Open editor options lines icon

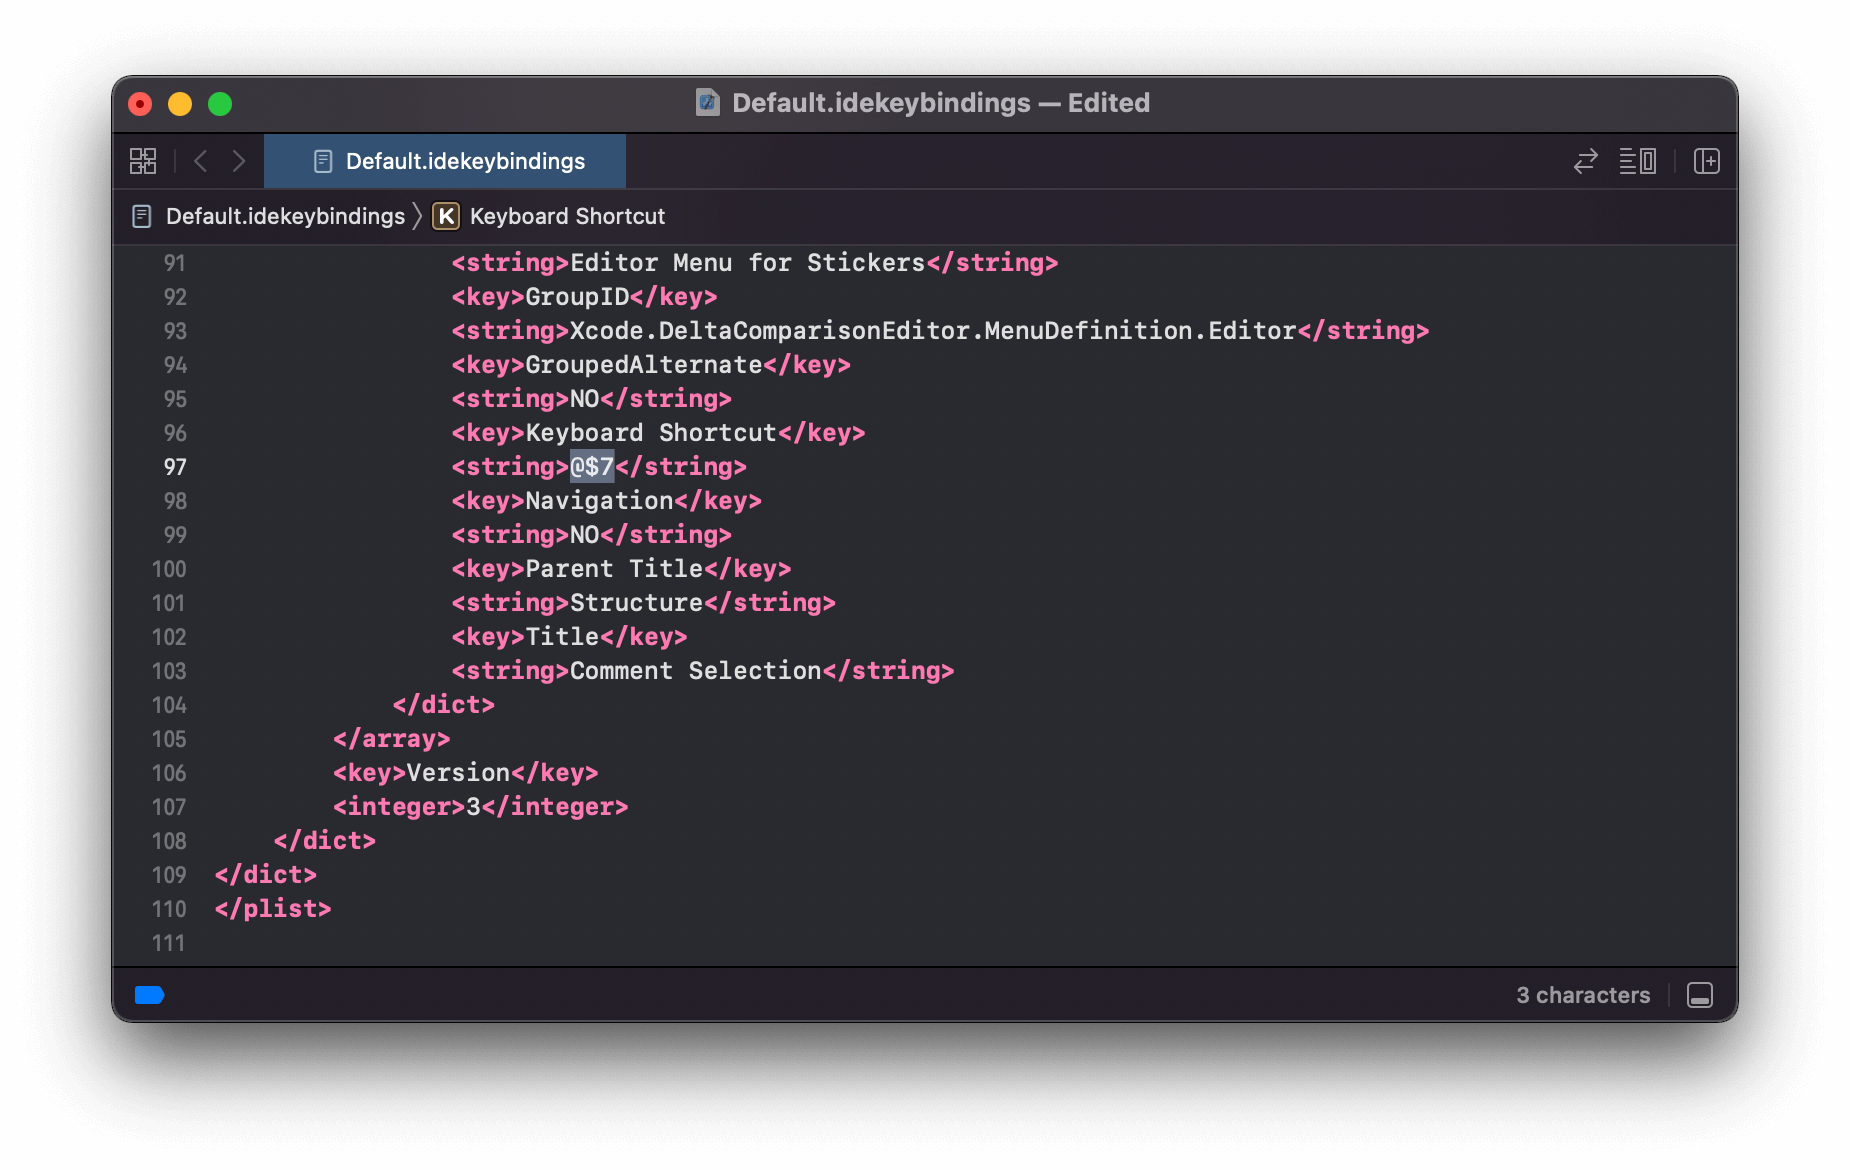(1637, 161)
